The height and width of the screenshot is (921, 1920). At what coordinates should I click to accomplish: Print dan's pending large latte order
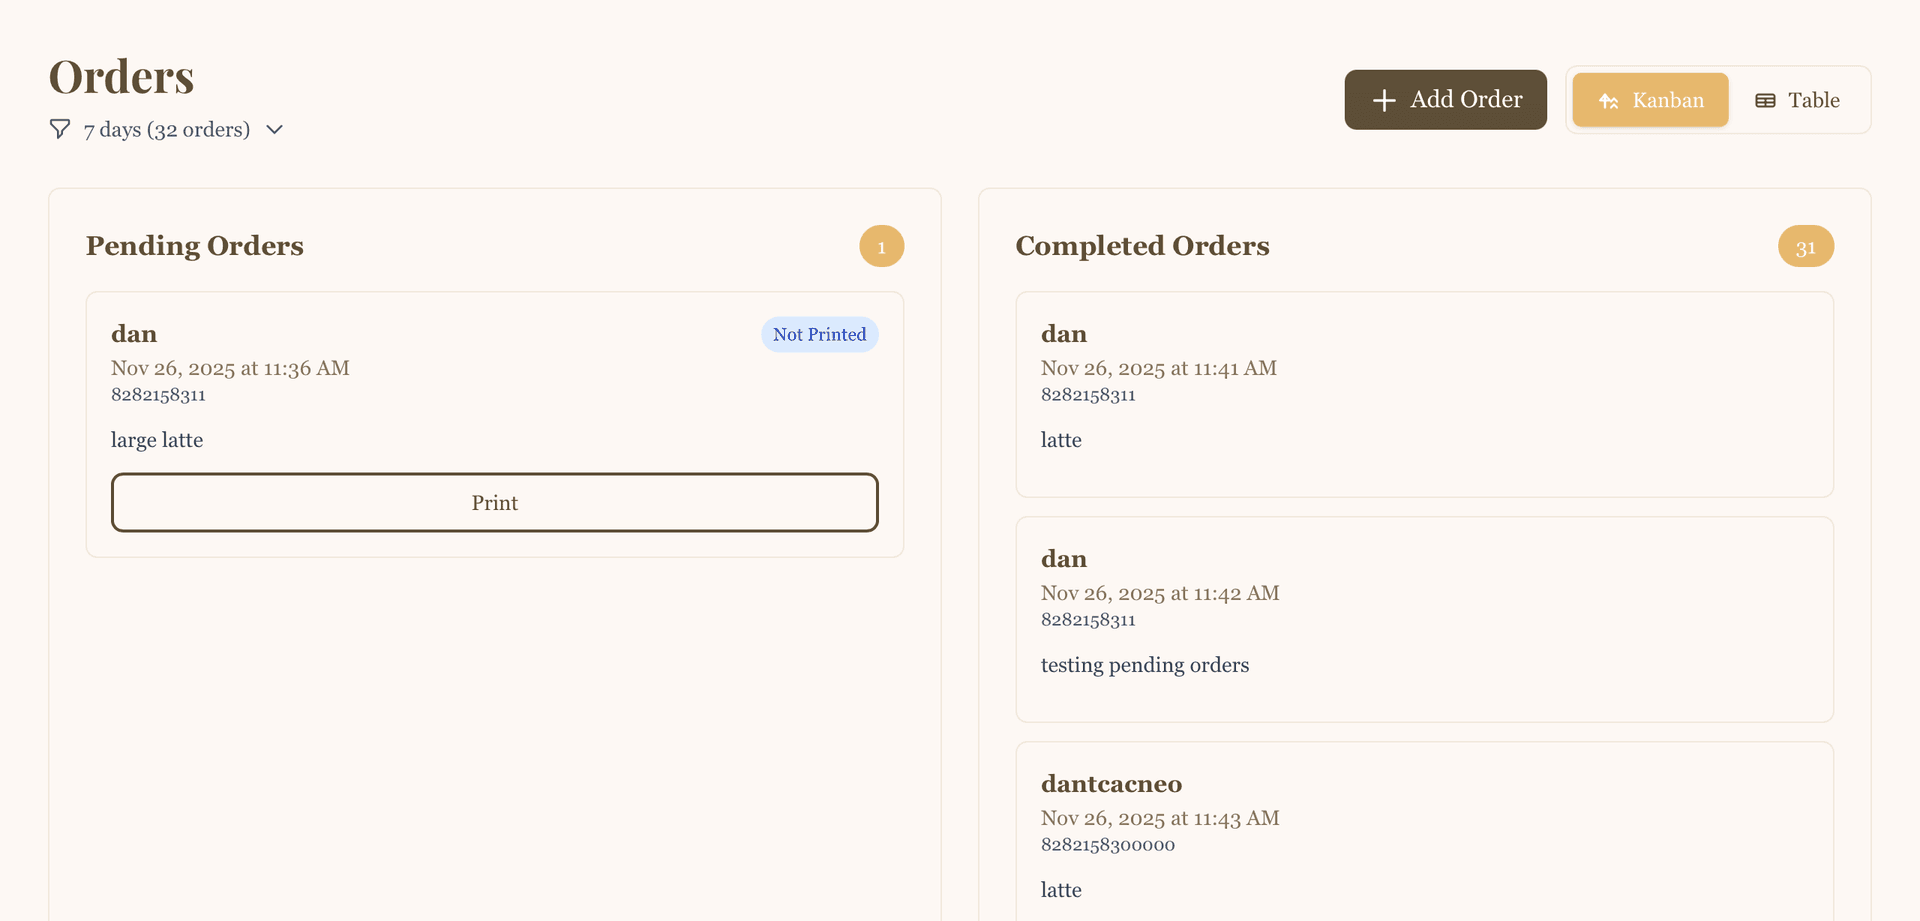(x=494, y=502)
